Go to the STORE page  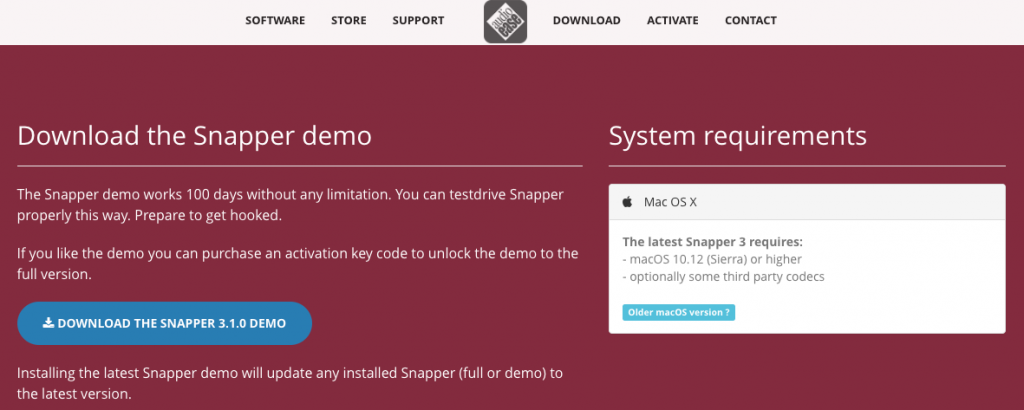(x=349, y=20)
